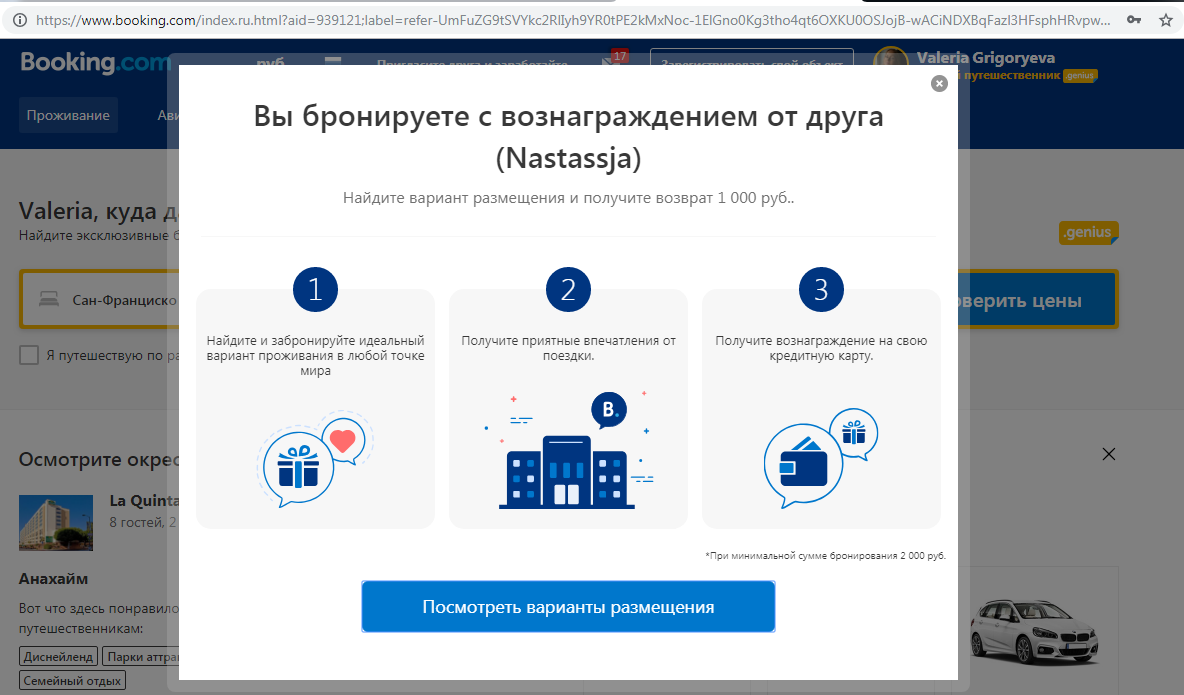The image size is (1184, 695).
Task: Click the step 3 number circle
Action: pos(821,289)
